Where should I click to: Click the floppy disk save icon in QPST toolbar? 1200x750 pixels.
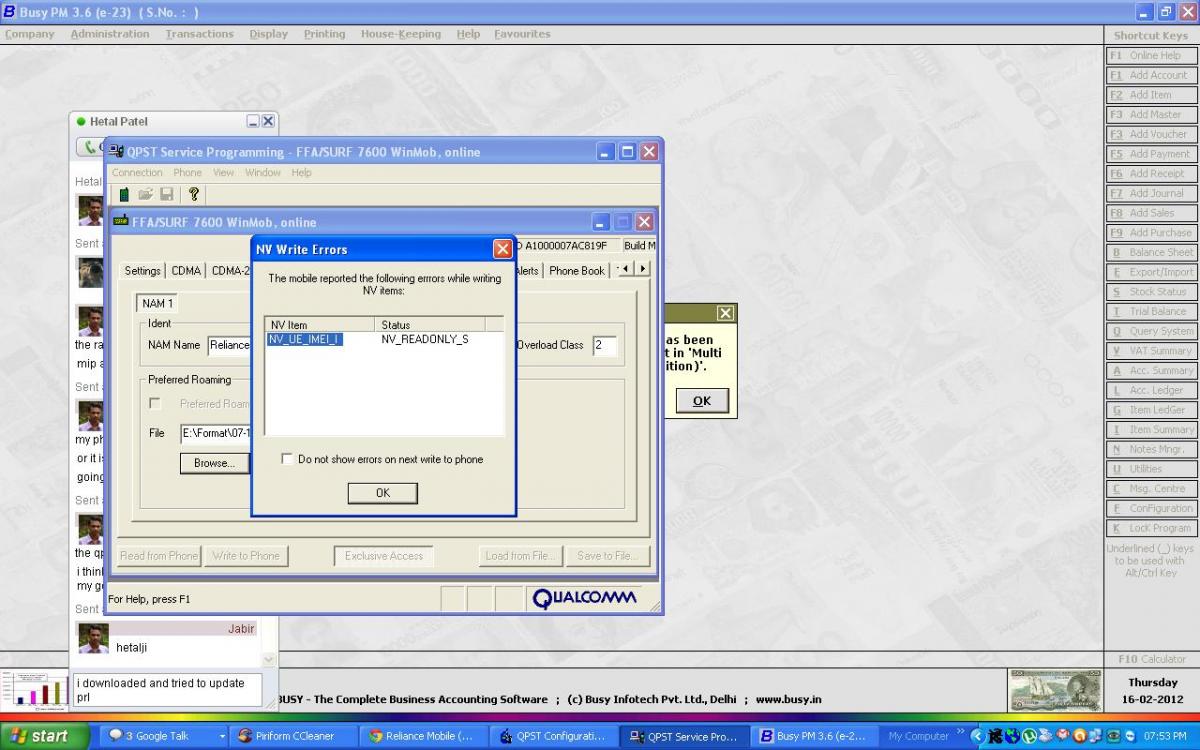click(x=166, y=194)
